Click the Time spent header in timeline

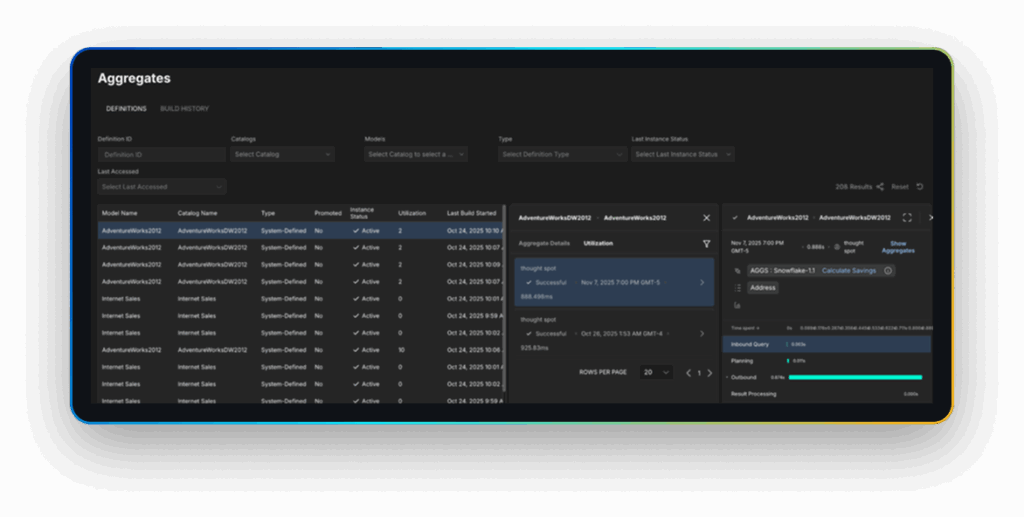745,328
